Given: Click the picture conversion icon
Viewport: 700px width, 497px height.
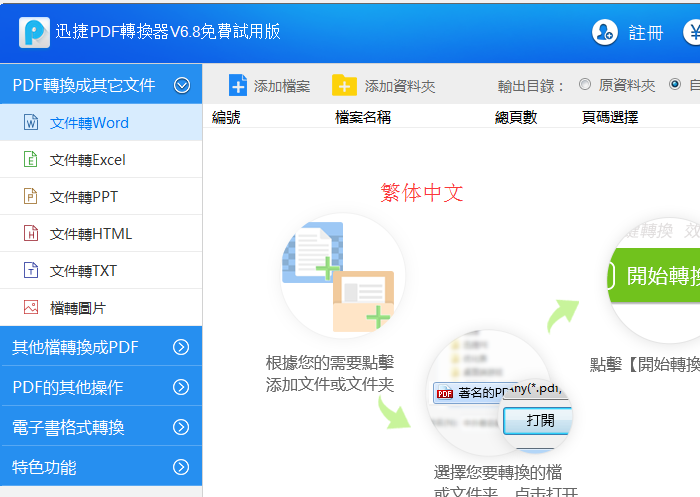Looking at the screenshot, I should coord(31,307).
